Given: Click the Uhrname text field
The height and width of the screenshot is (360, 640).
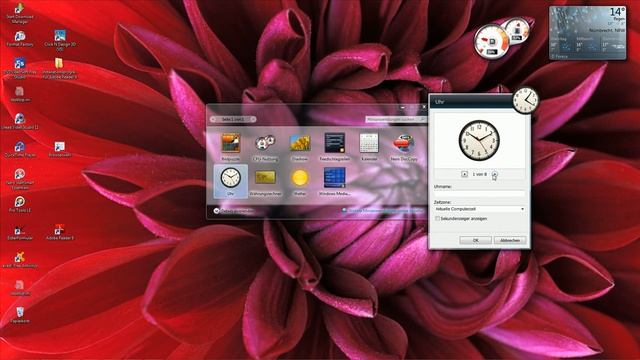Looking at the screenshot, I should coord(479,193).
